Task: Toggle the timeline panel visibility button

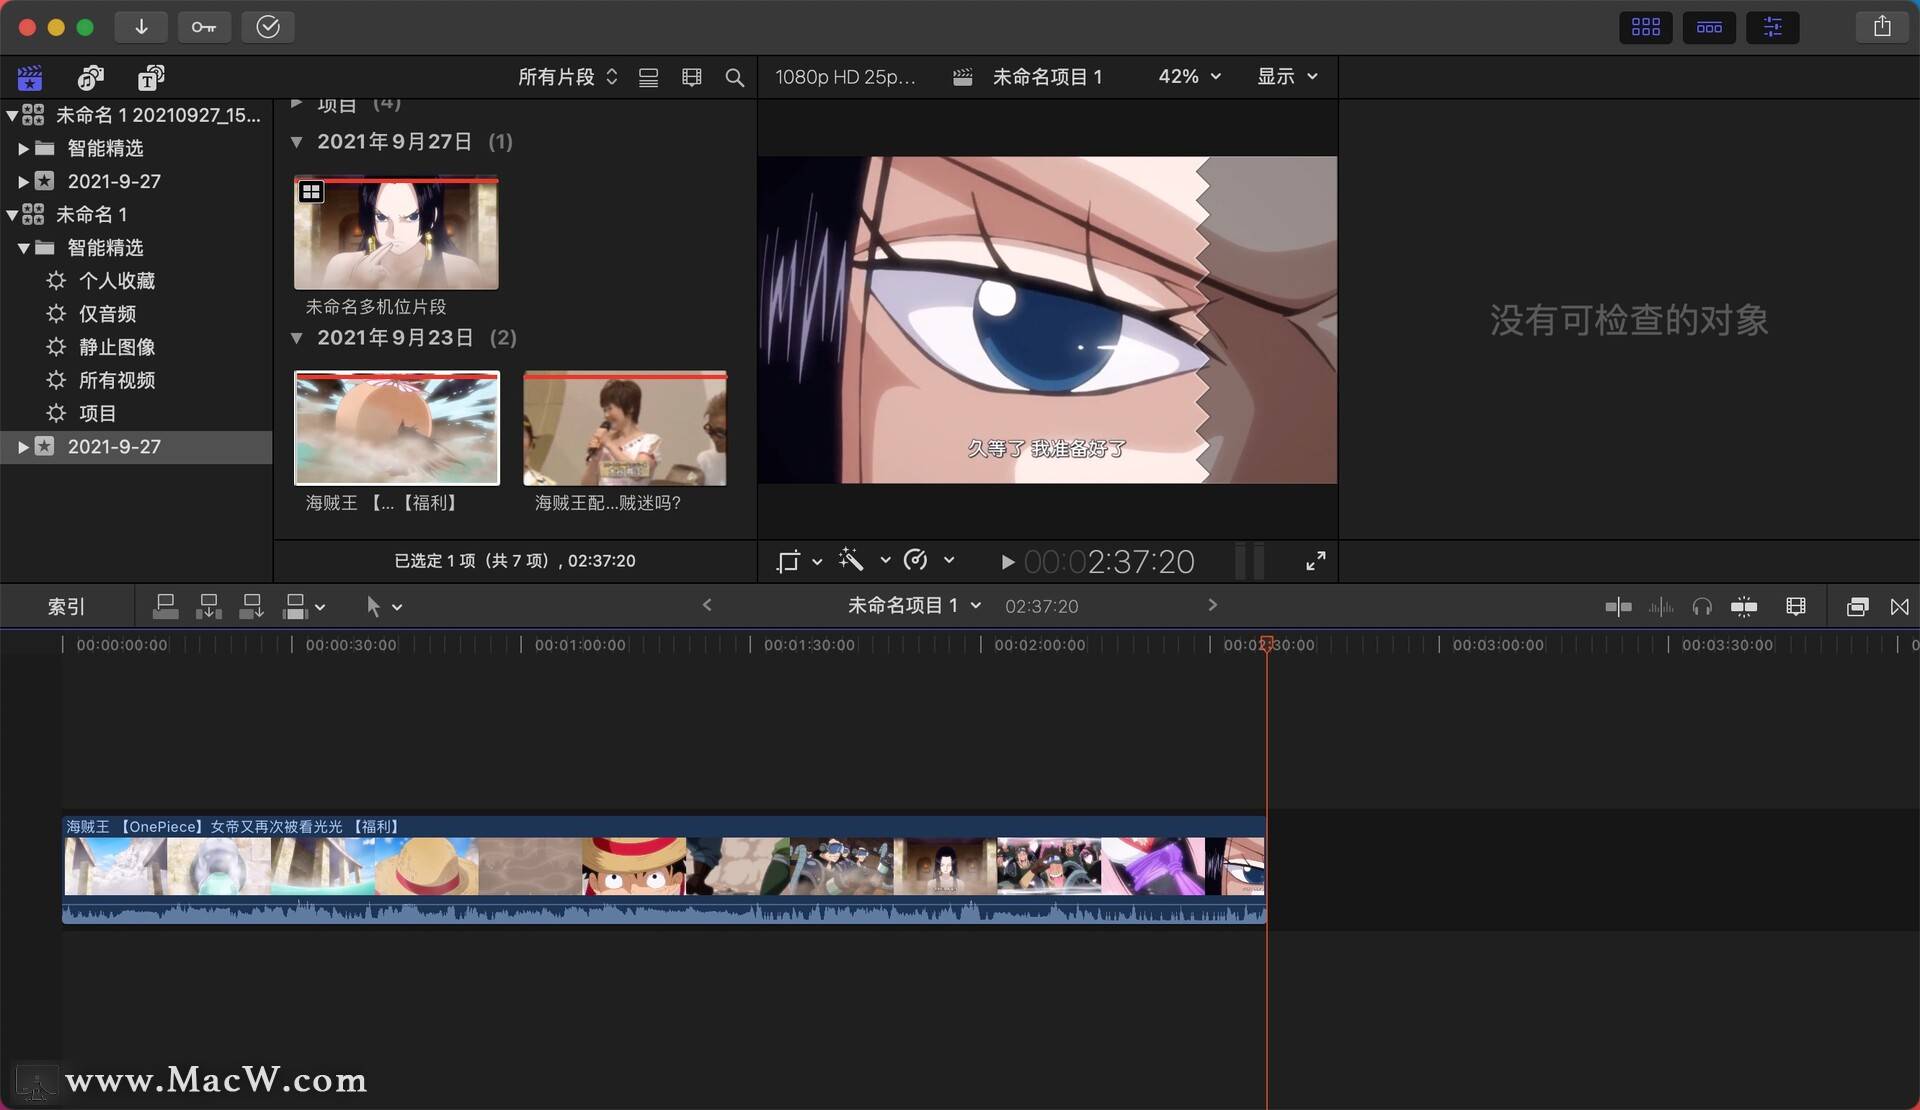Action: pyautogui.click(x=1709, y=27)
